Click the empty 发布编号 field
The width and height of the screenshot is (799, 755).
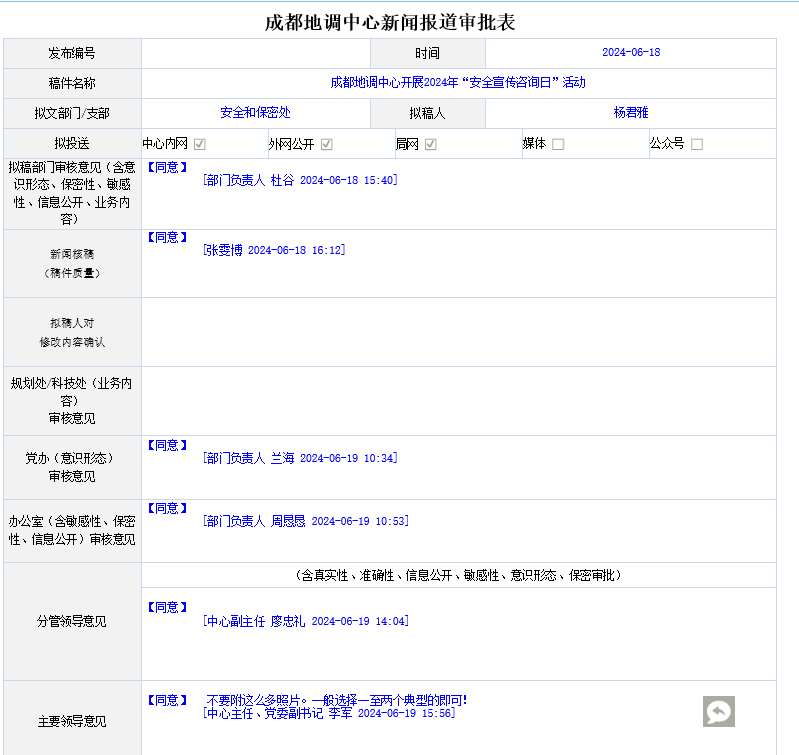coord(256,53)
